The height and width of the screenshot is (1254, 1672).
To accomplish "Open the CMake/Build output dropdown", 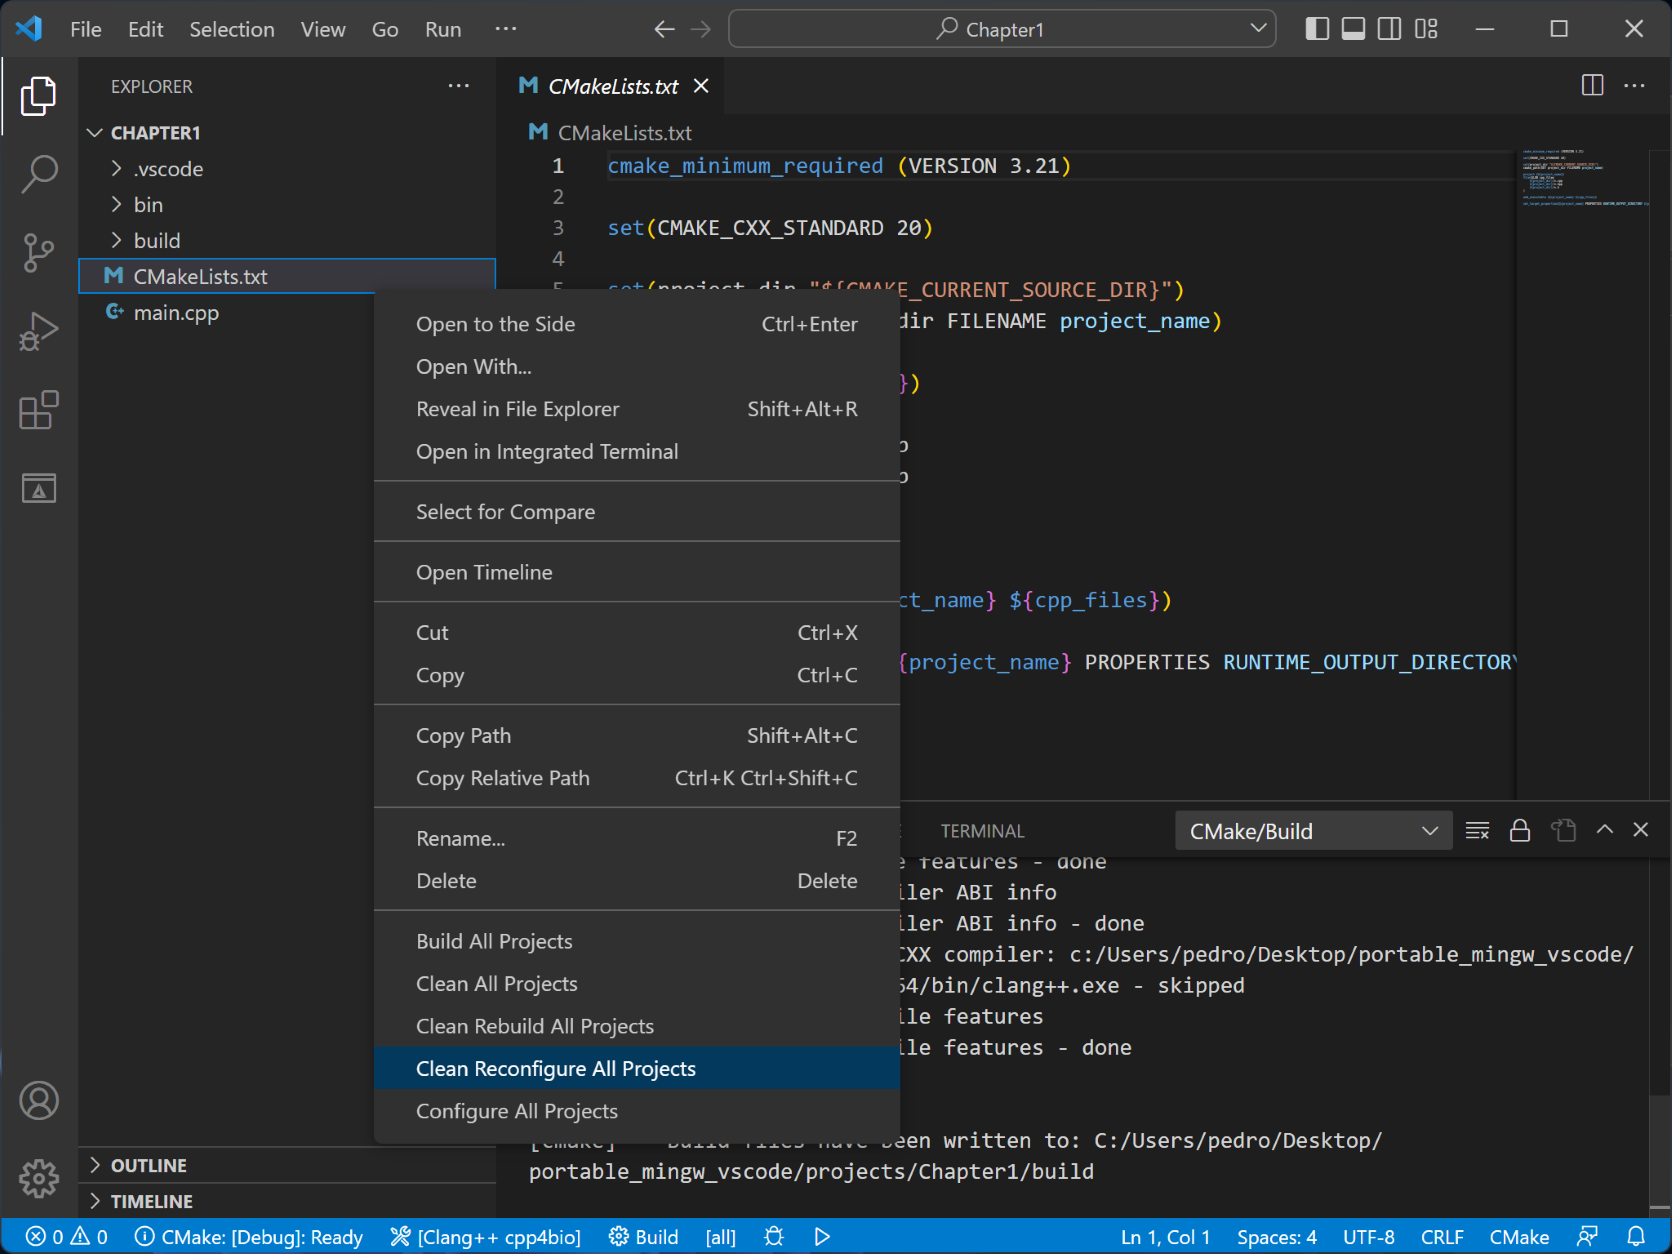I will pos(1313,831).
